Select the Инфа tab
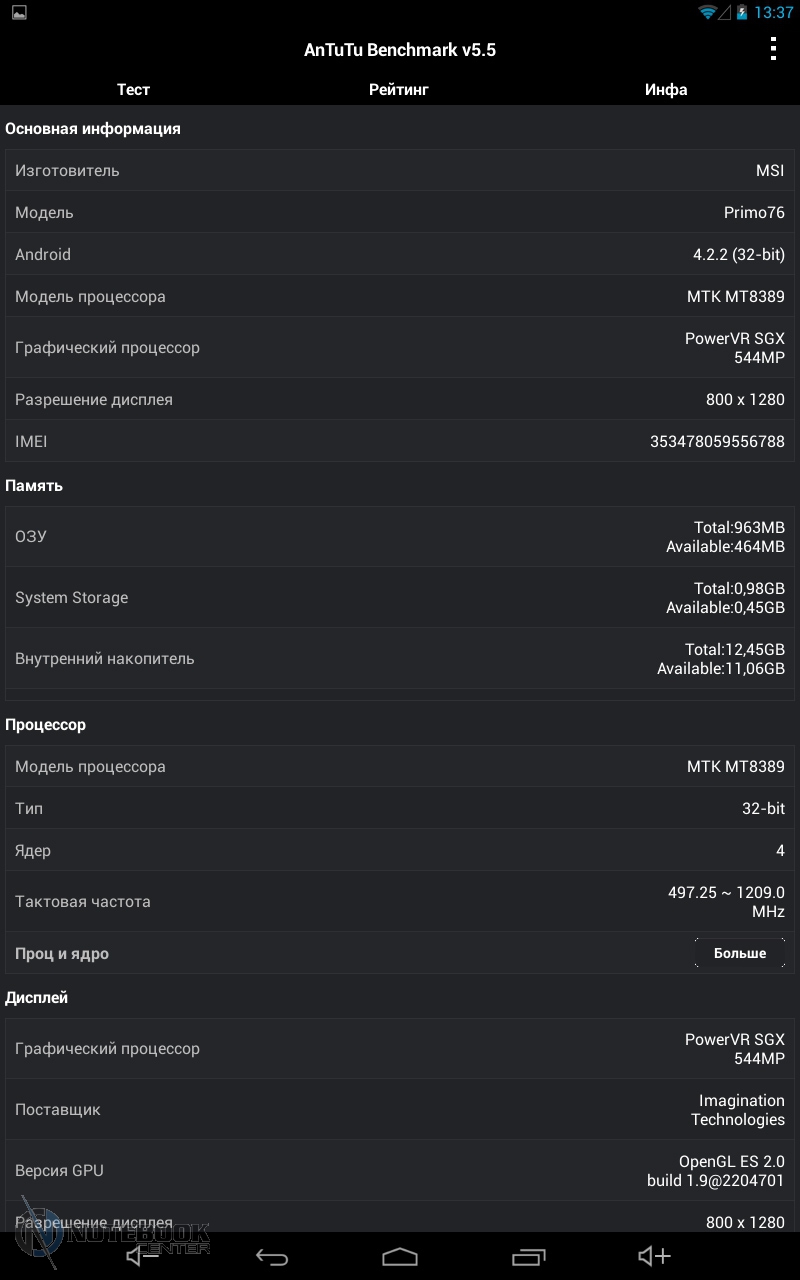800x1280 pixels. click(666, 89)
